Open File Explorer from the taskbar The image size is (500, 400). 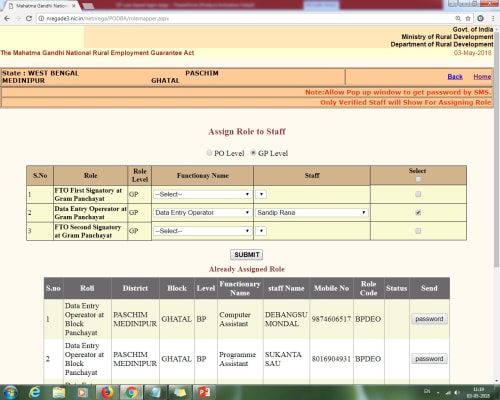point(59,392)
